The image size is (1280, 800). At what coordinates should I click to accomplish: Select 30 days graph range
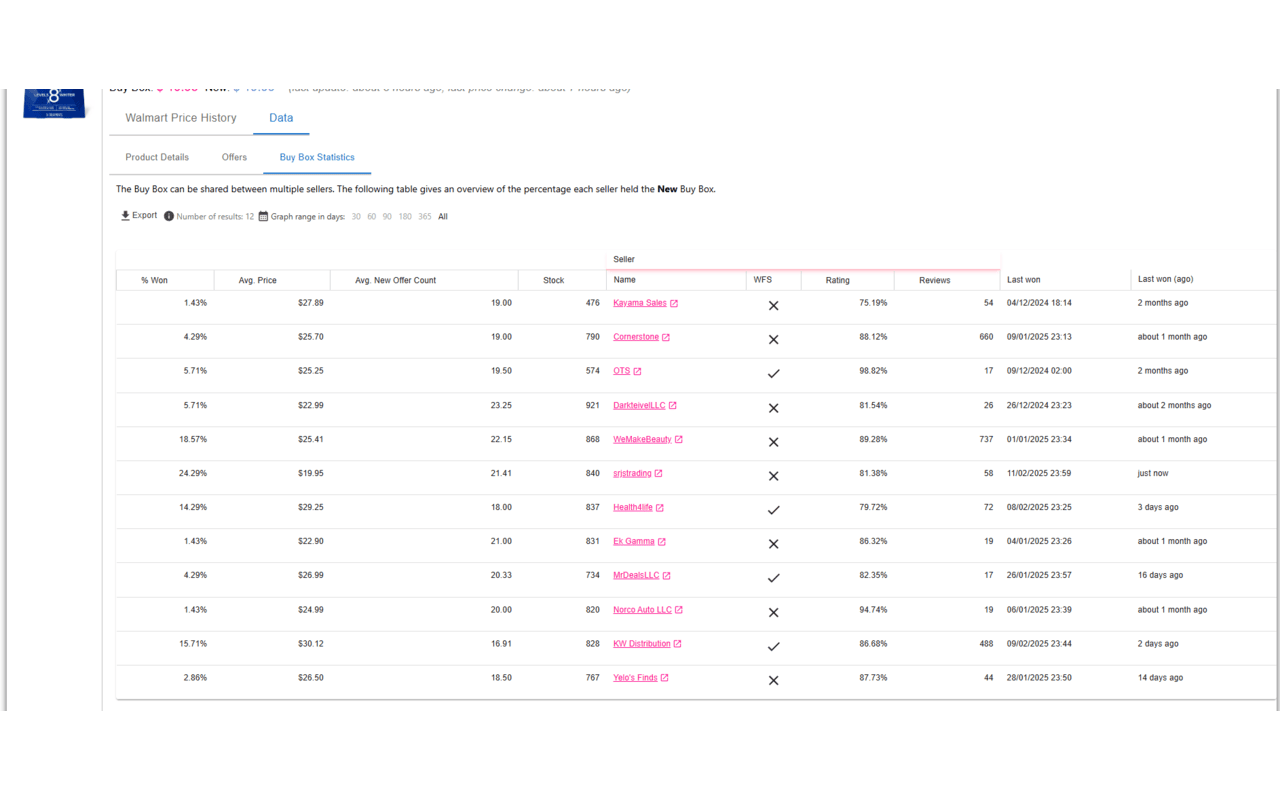356,217
